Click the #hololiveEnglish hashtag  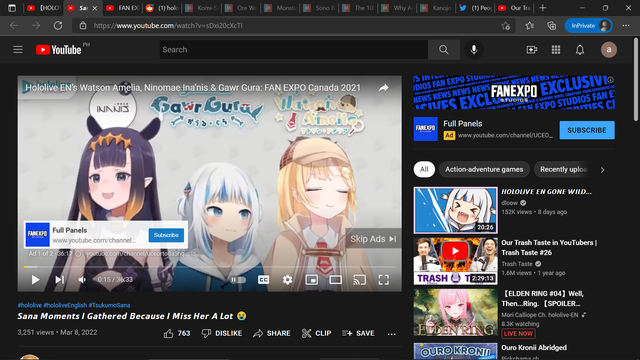[65, 305]
